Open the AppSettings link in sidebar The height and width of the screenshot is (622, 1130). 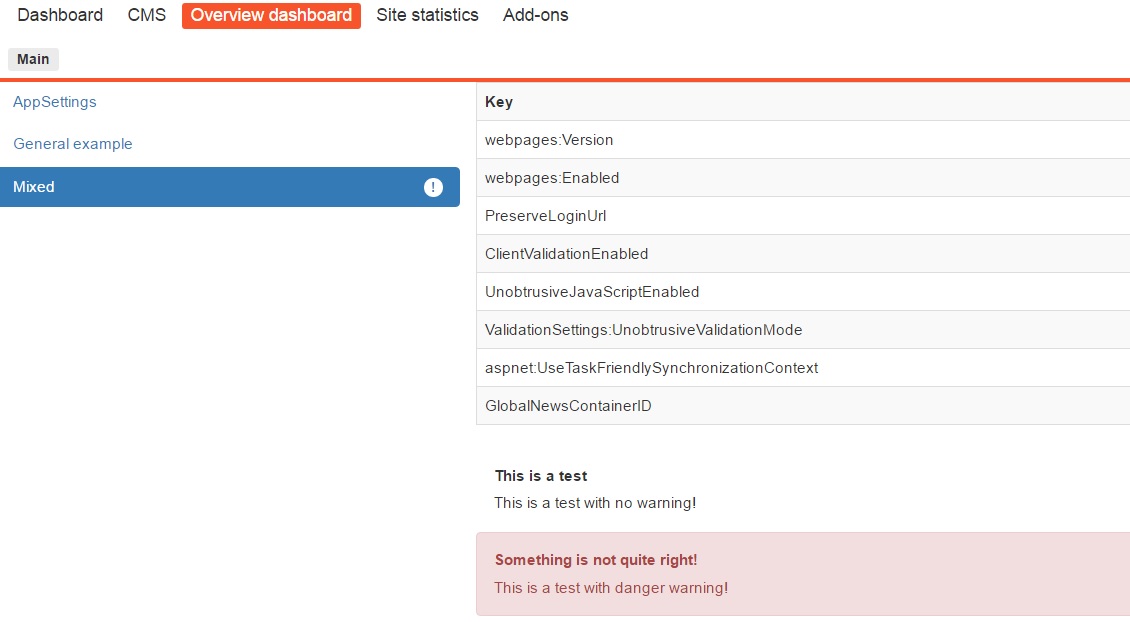pyautogui.click(x=55, y=102)
